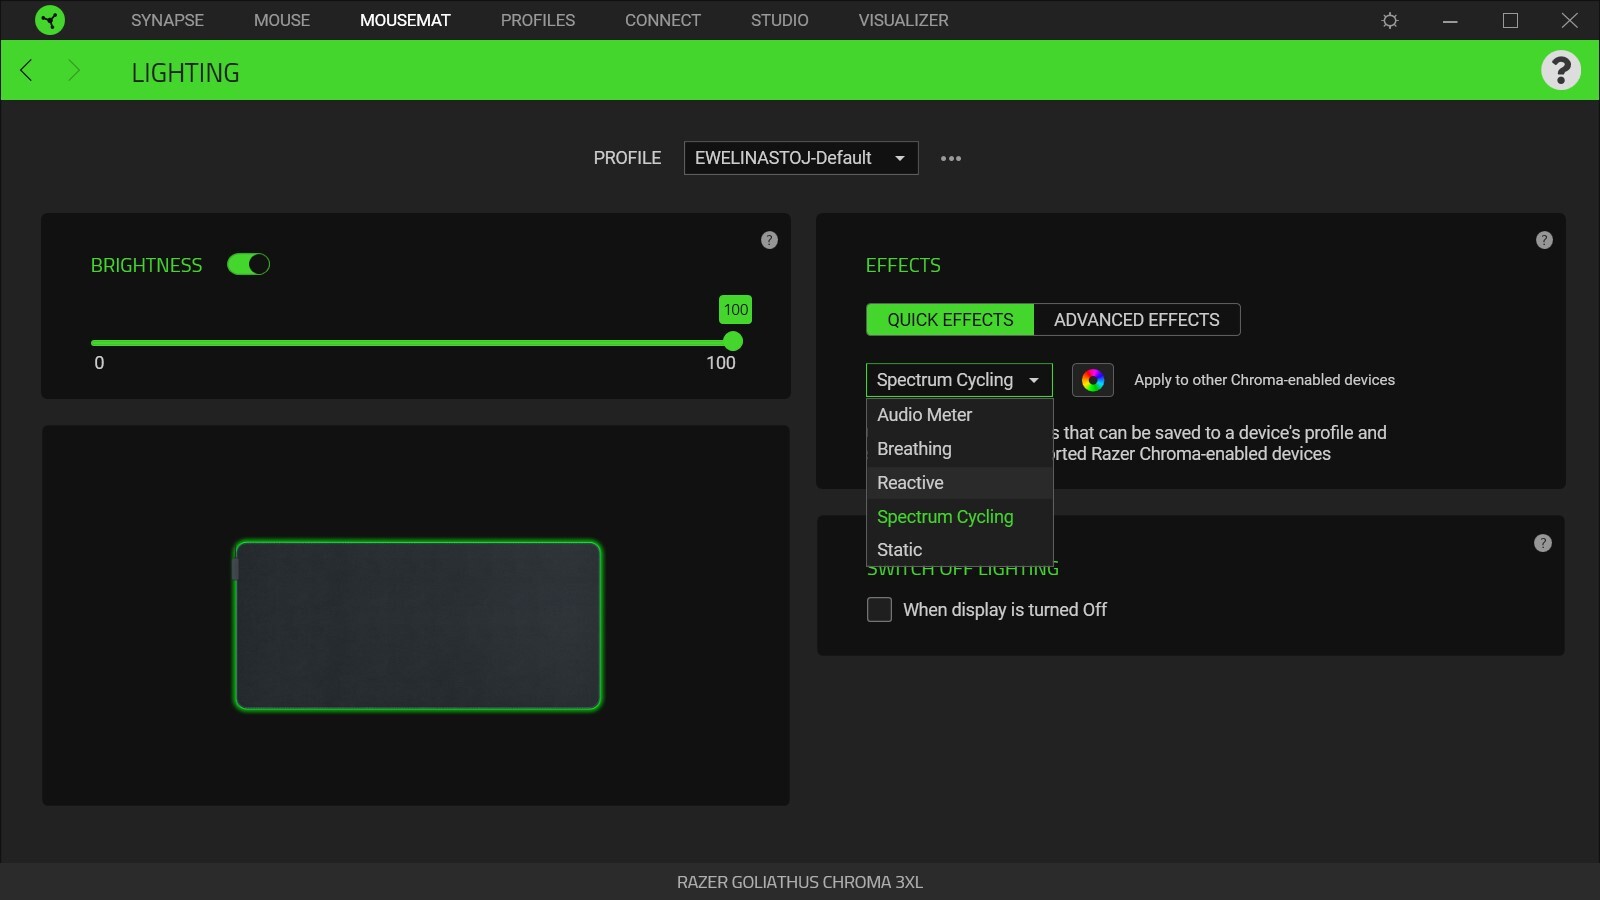Choose Audio Meter effect

960,415
